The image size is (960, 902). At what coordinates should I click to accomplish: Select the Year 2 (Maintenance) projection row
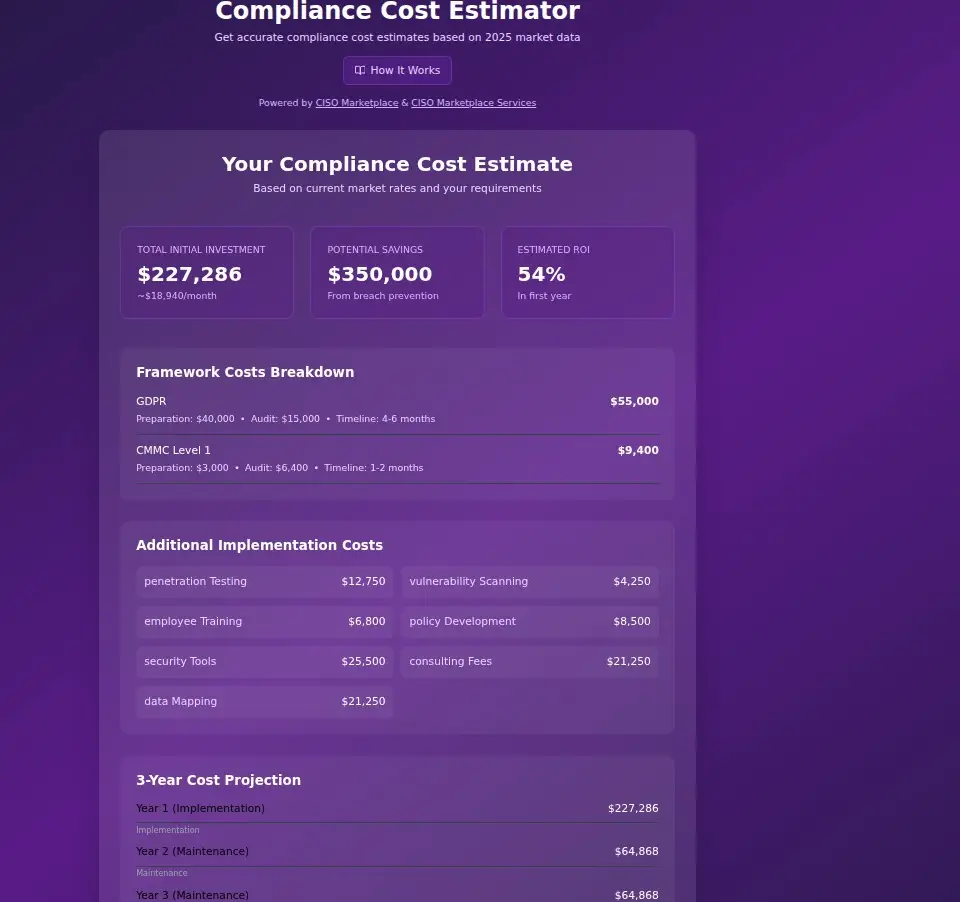(x=397, y=851)
